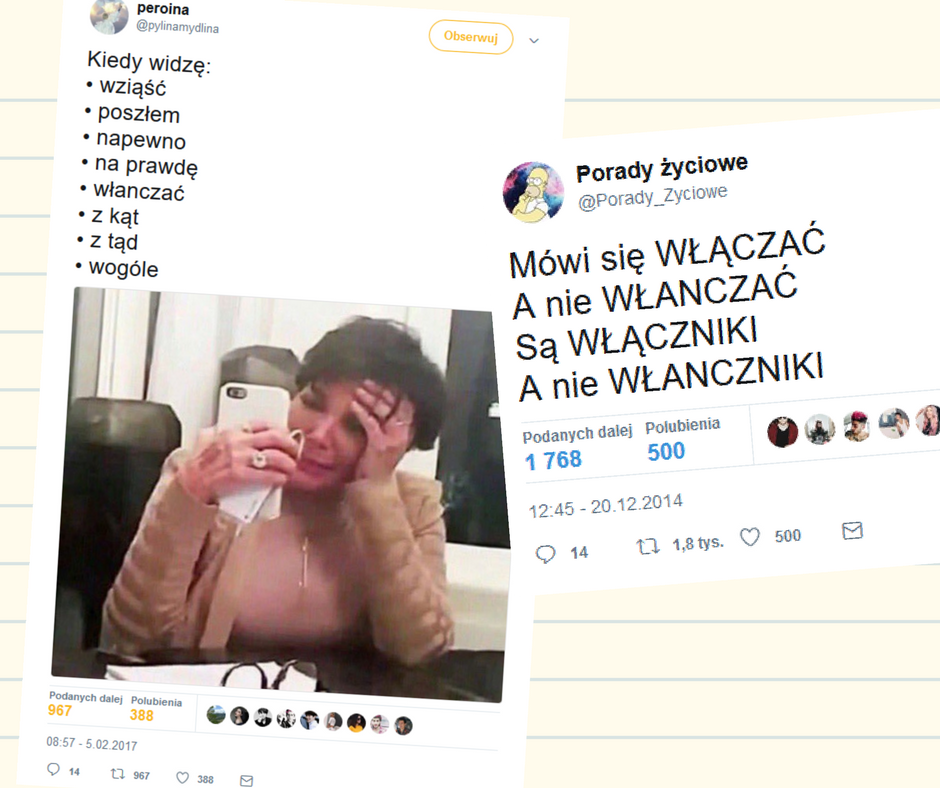Open the 967 Podanych dalej count
940x788 pixels.
(x=60, y=711)
